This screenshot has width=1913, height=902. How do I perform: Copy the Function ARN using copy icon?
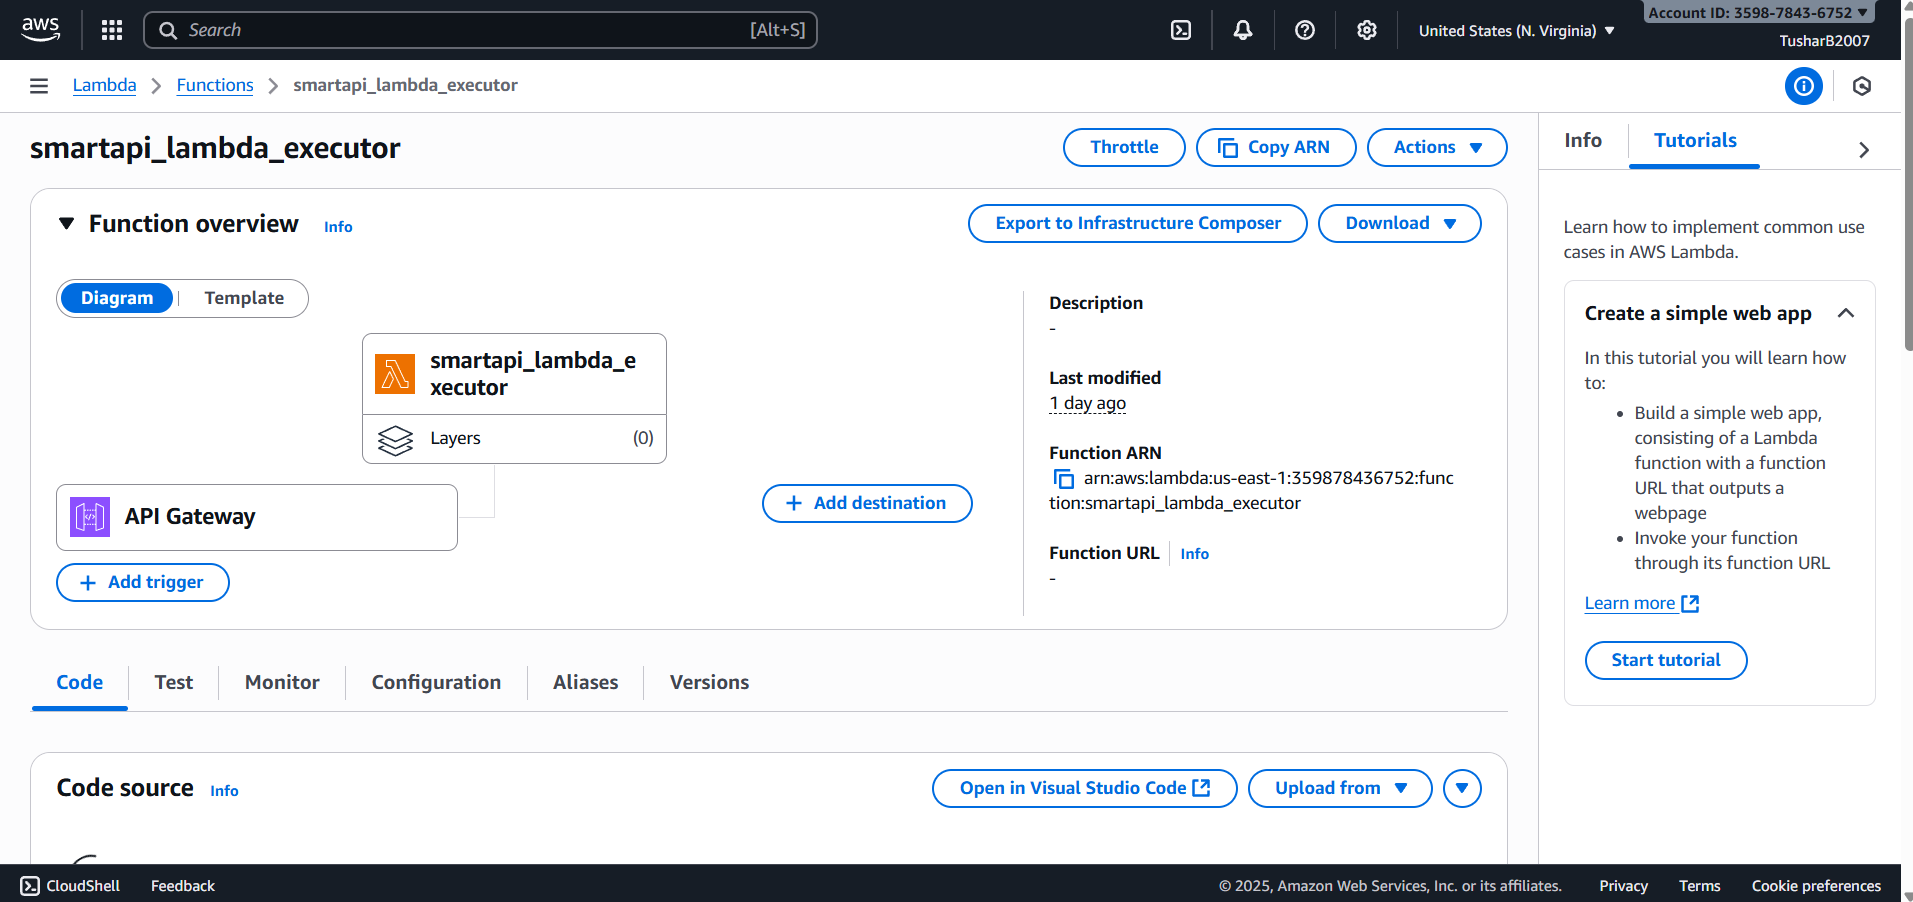coord(1063,479)
